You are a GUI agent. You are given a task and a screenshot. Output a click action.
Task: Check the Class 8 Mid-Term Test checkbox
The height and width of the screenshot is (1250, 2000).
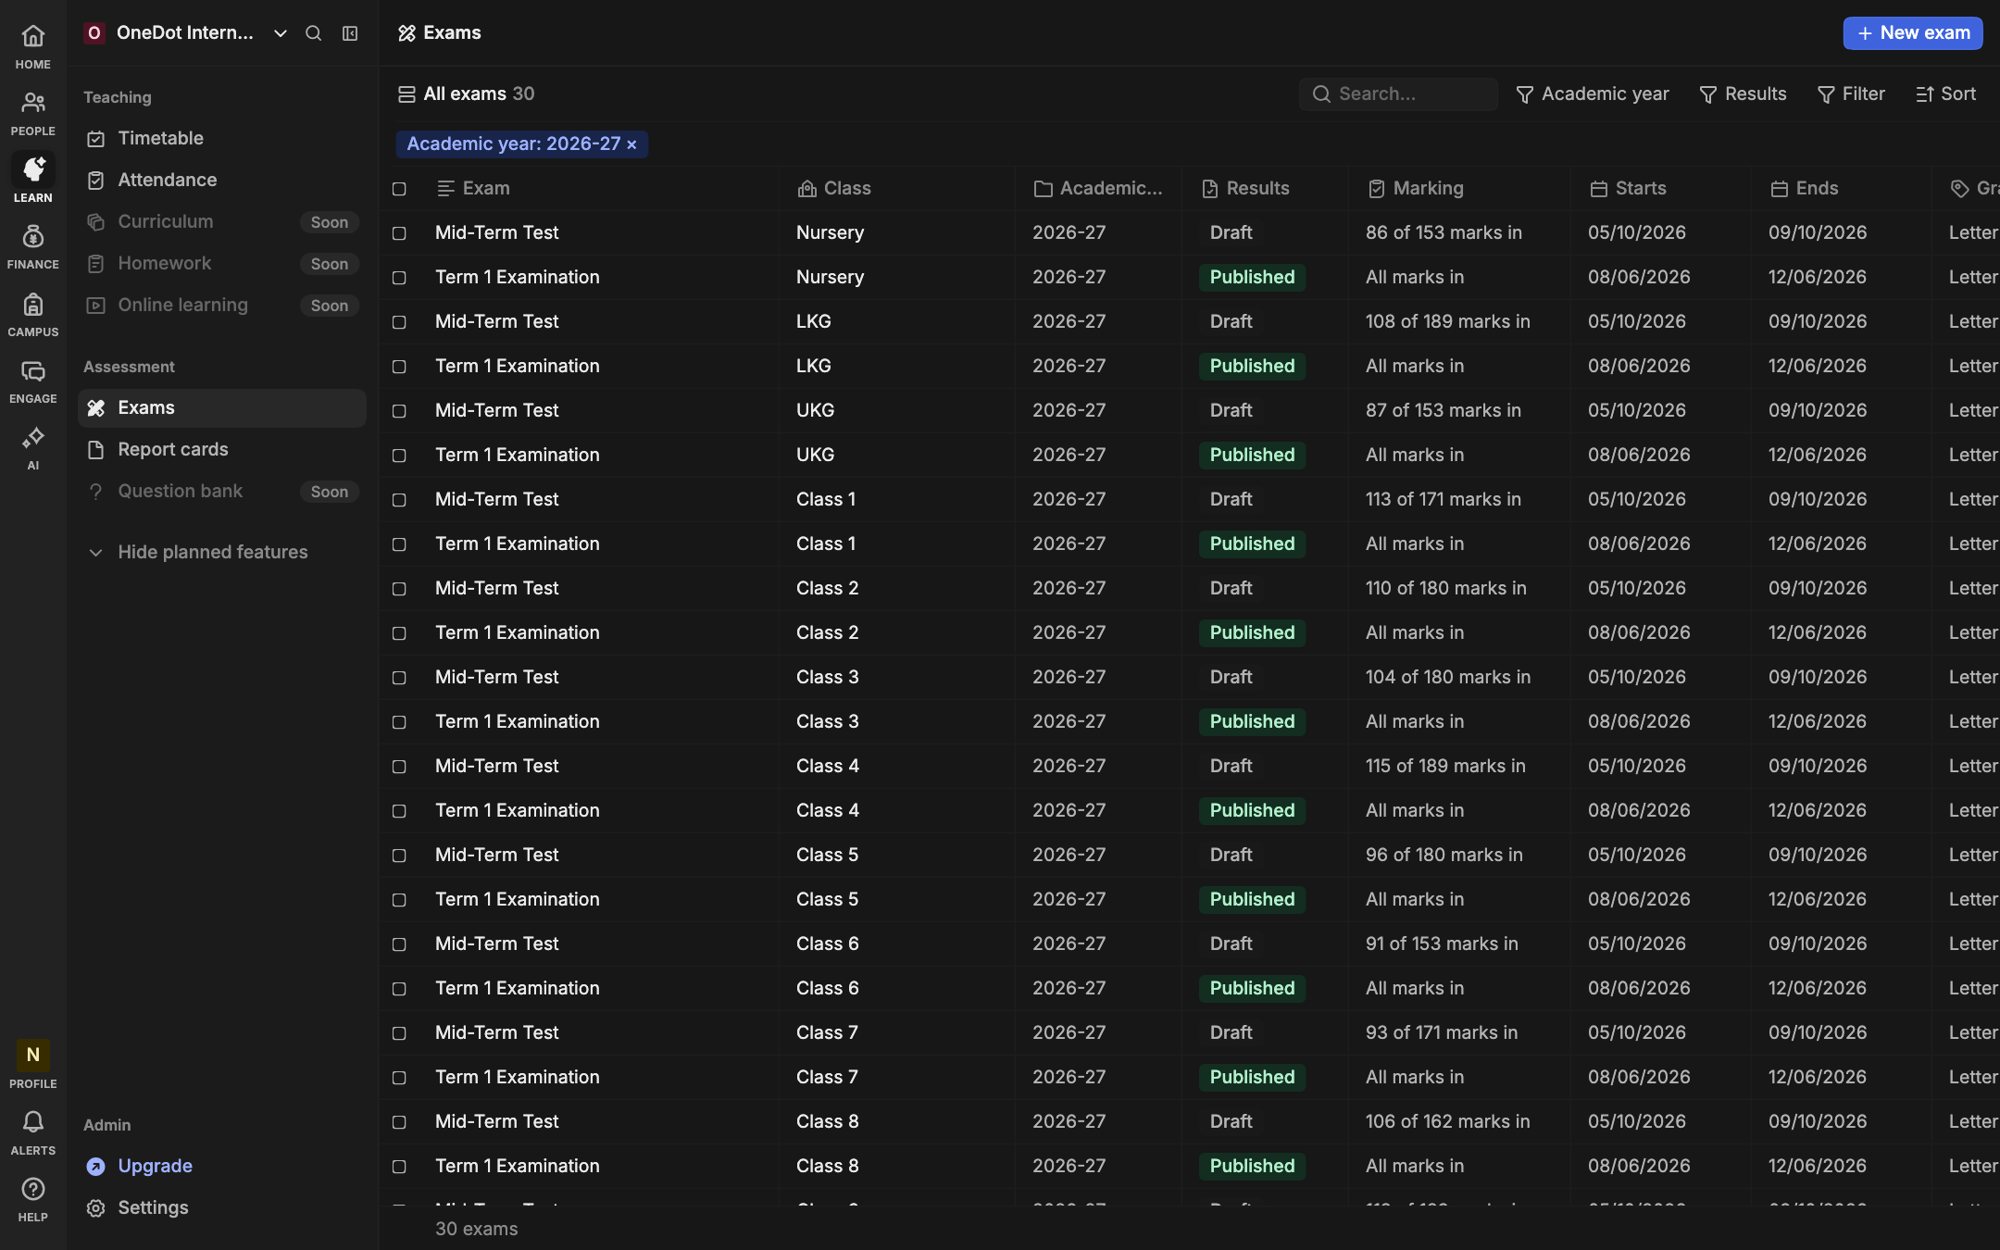[399, 1122]
